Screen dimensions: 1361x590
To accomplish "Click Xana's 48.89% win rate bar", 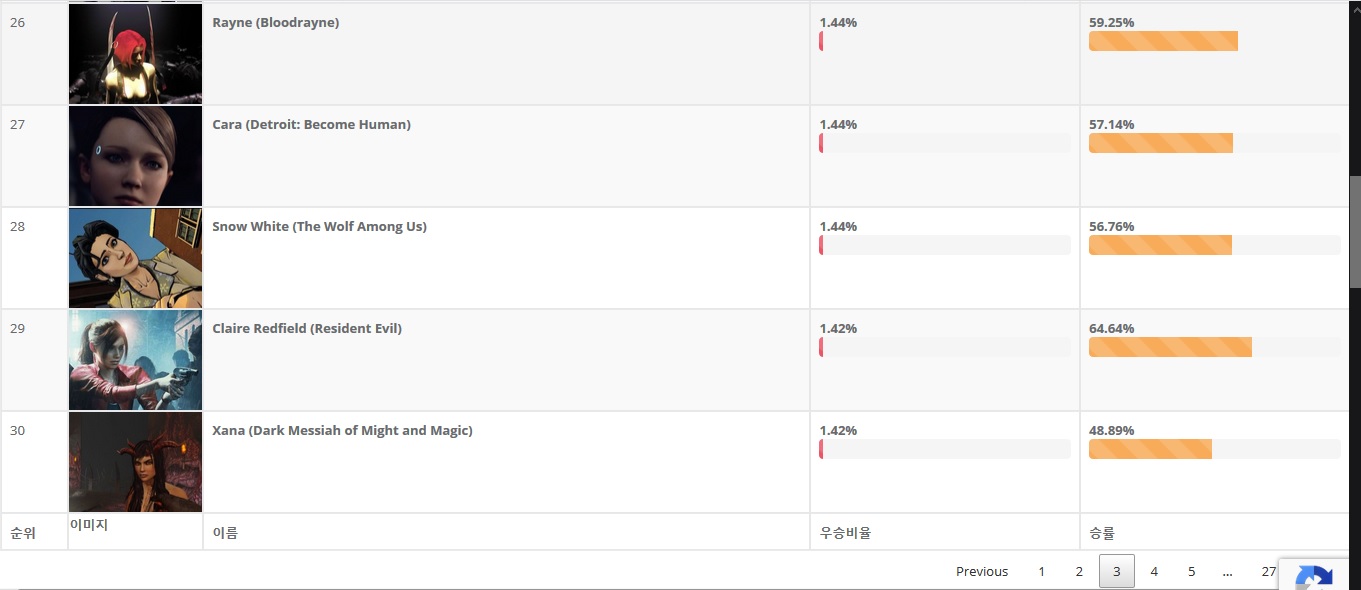I will click(x=1214, y=449).
